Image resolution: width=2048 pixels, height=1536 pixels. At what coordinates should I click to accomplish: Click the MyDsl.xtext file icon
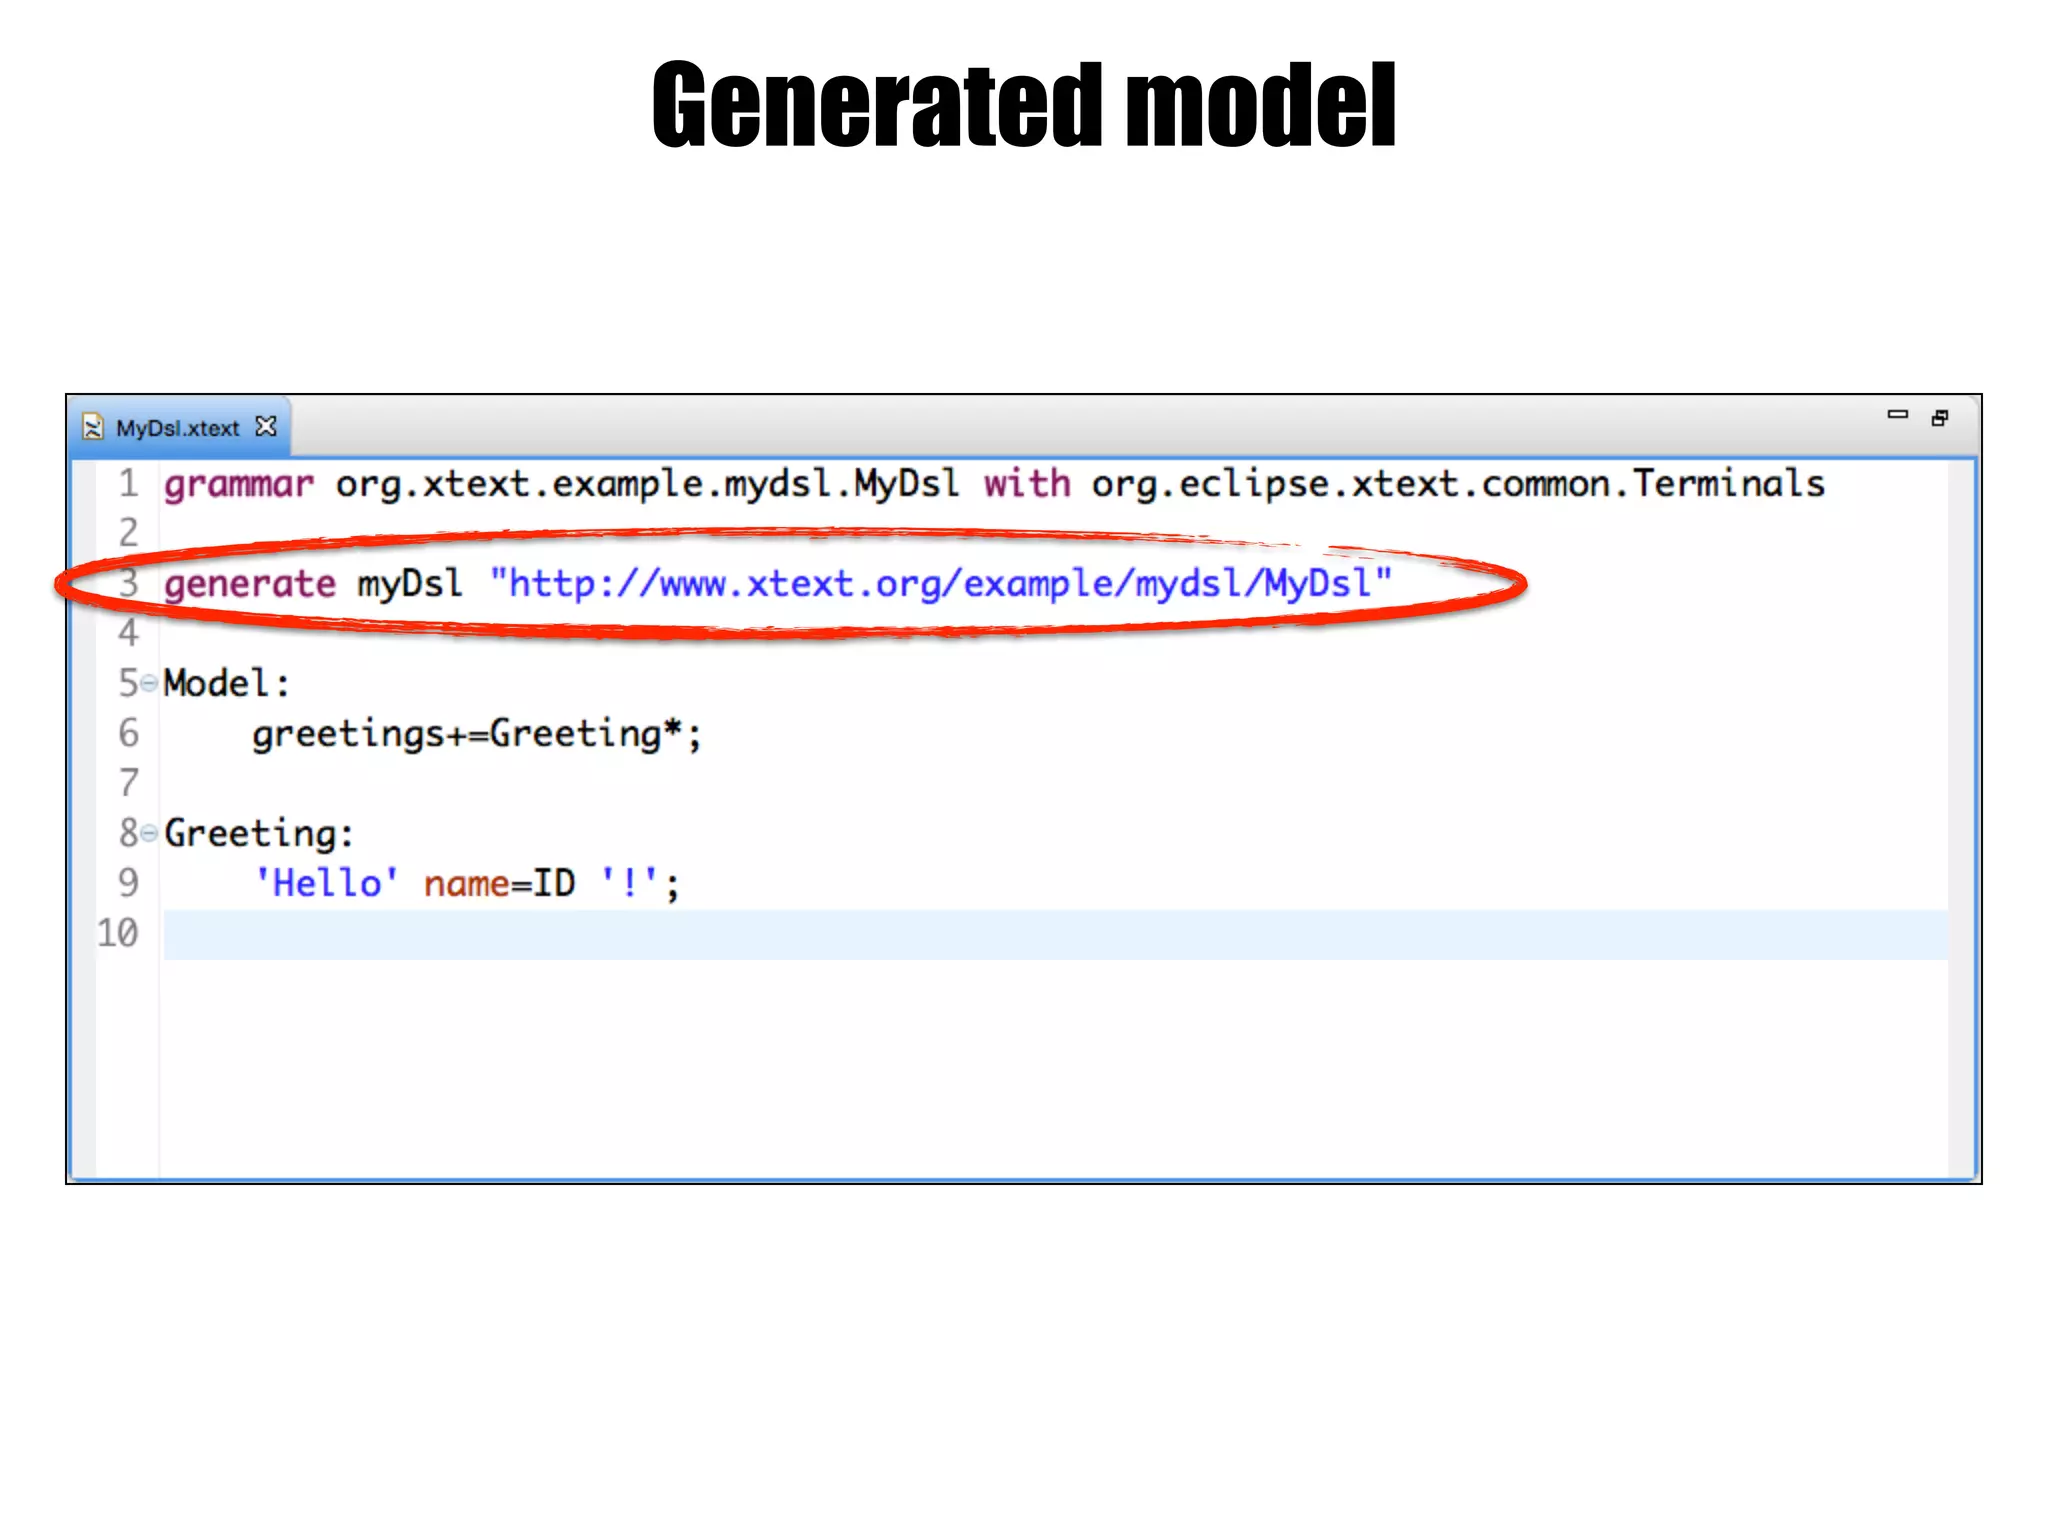coord(93,428)
